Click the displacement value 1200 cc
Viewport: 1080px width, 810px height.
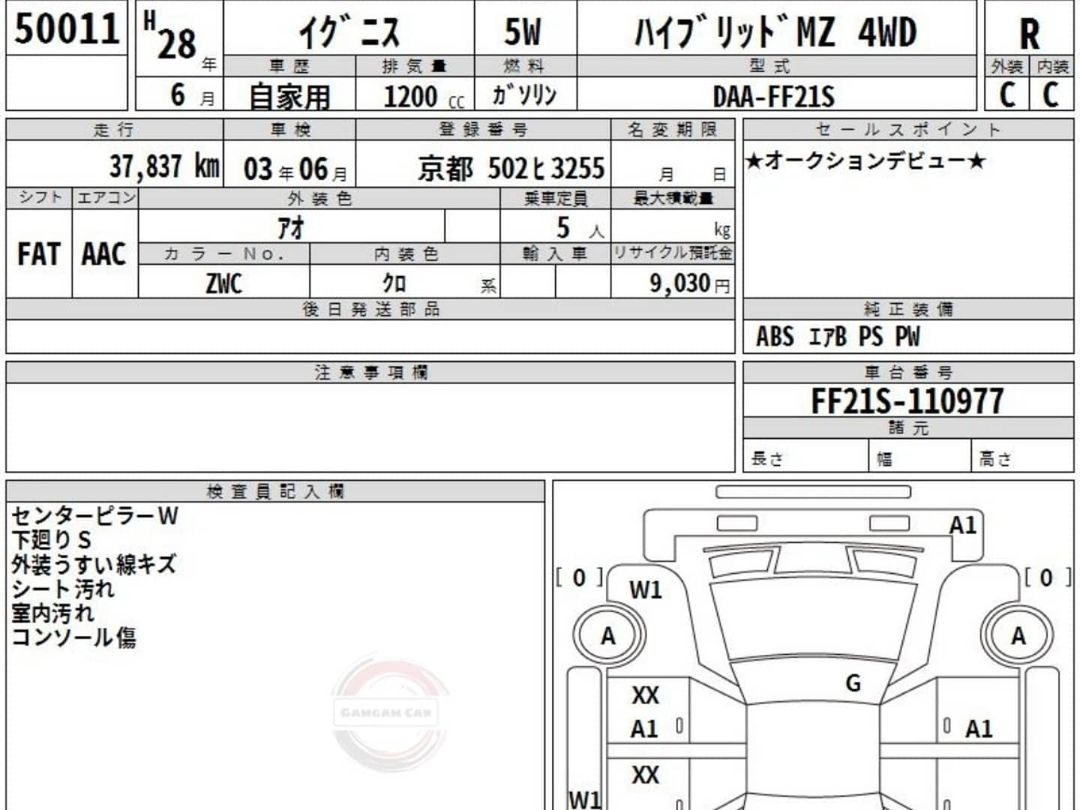pyautogui.click(x=424, y=96)
